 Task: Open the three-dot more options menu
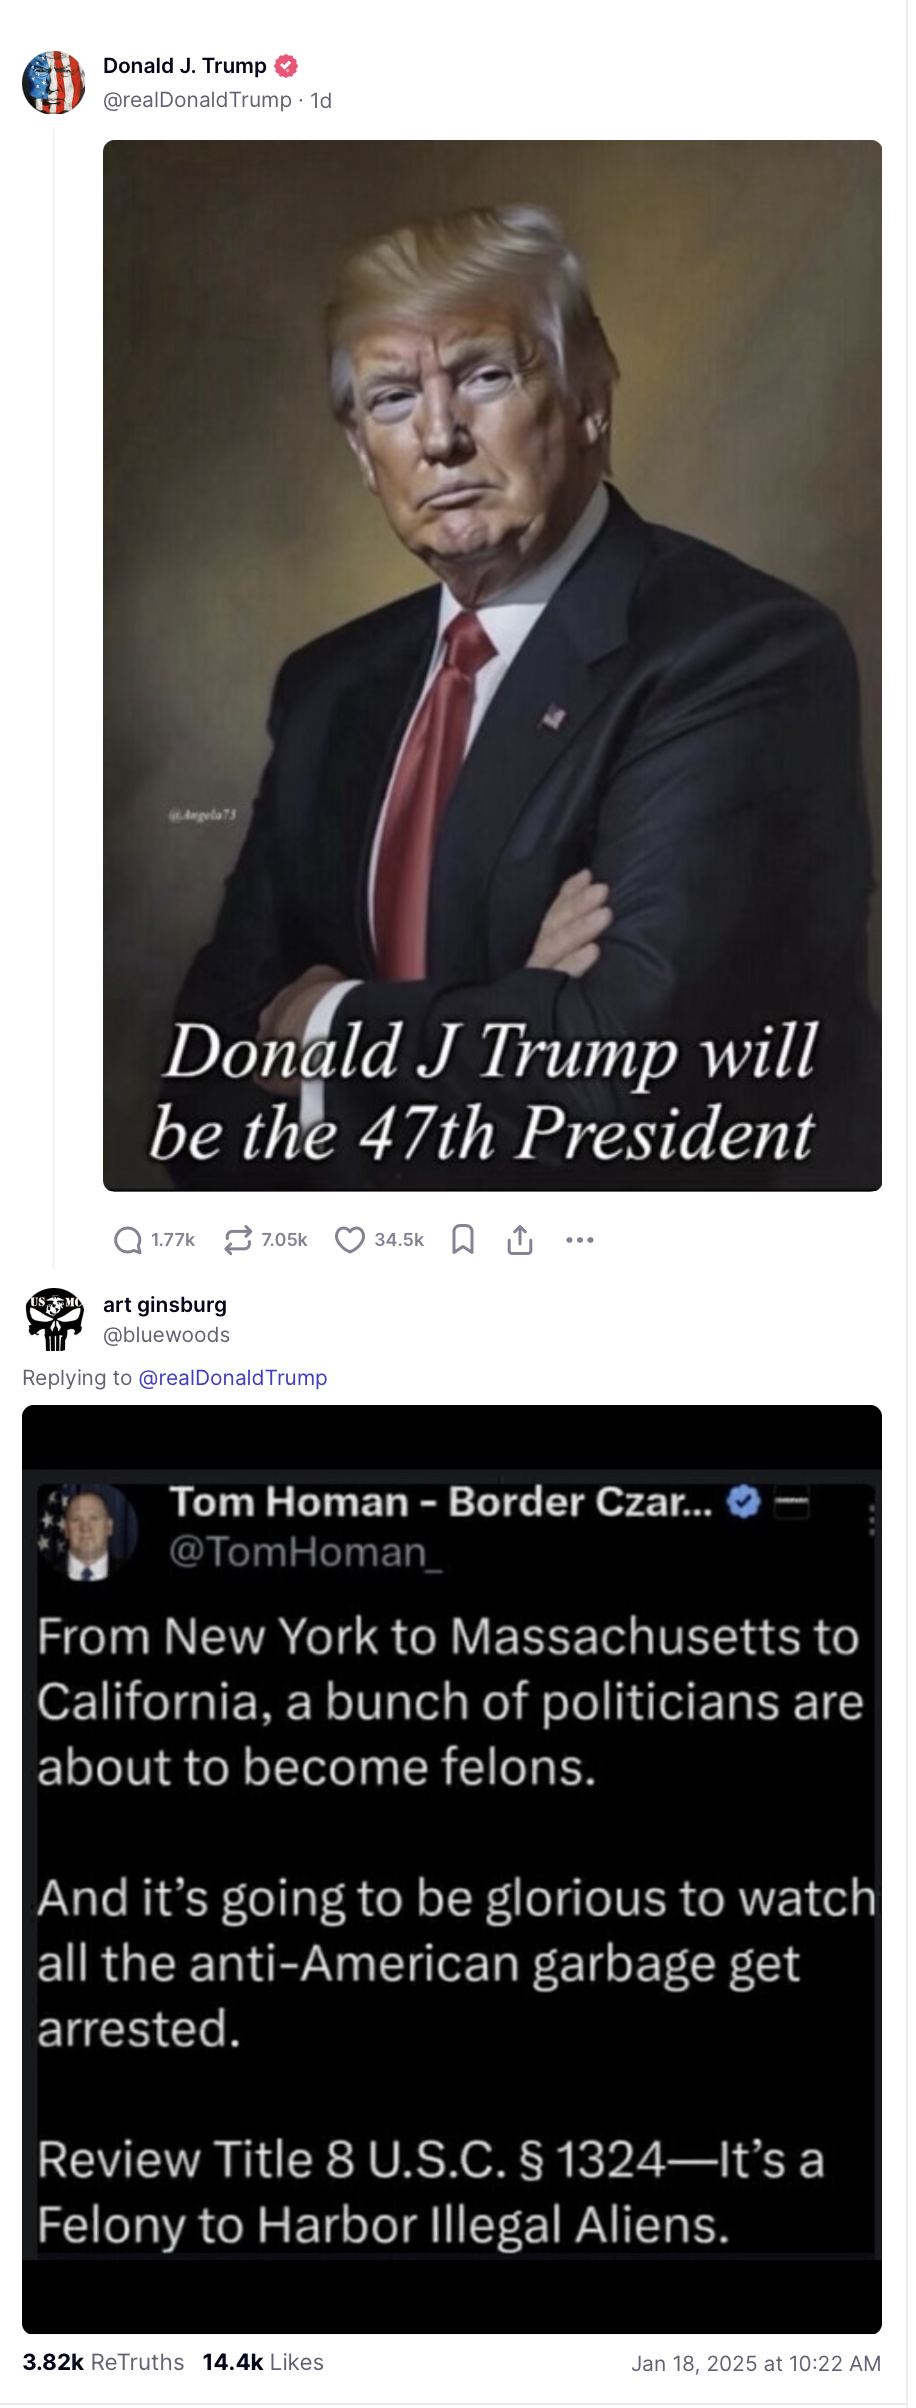(x=580, y=1240)
